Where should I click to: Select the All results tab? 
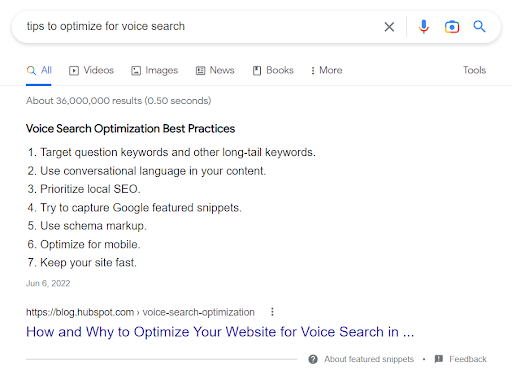(x=39, y=70)
